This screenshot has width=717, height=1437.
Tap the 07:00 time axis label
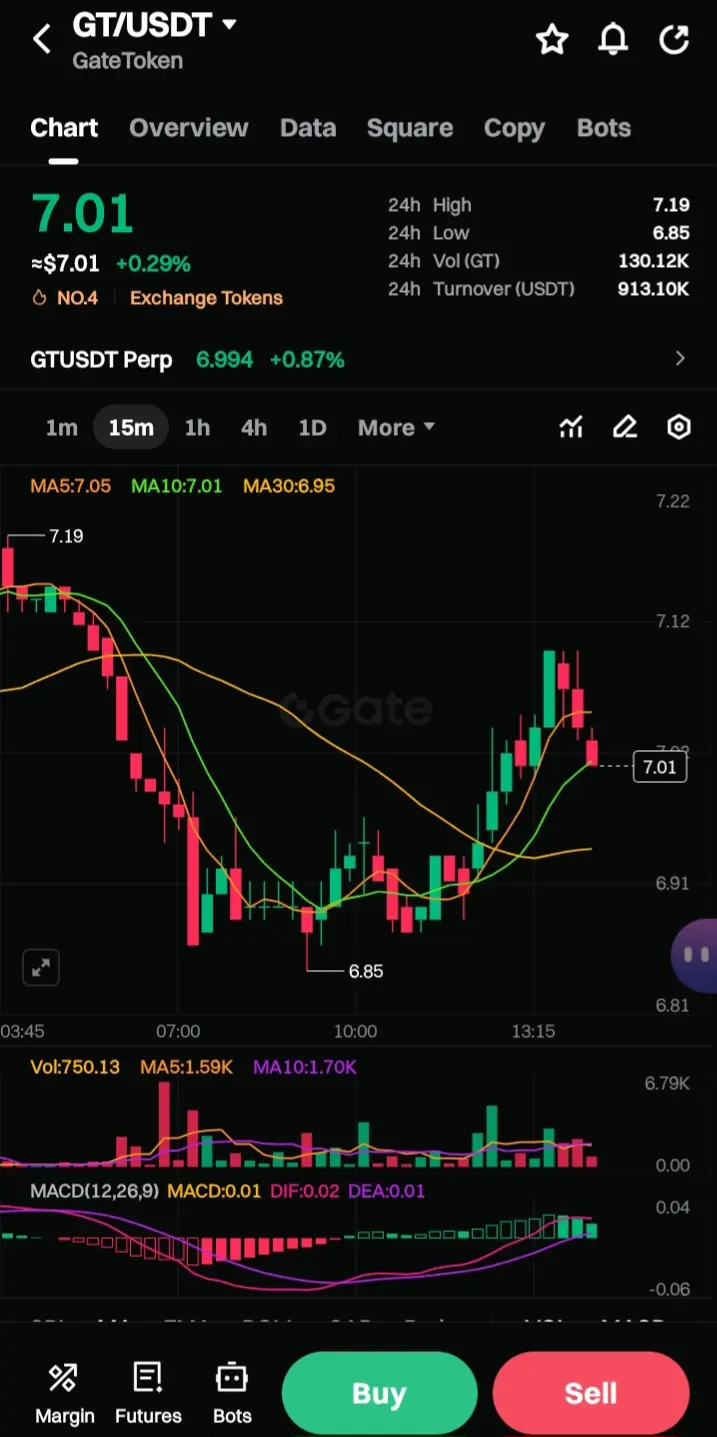178,1031
